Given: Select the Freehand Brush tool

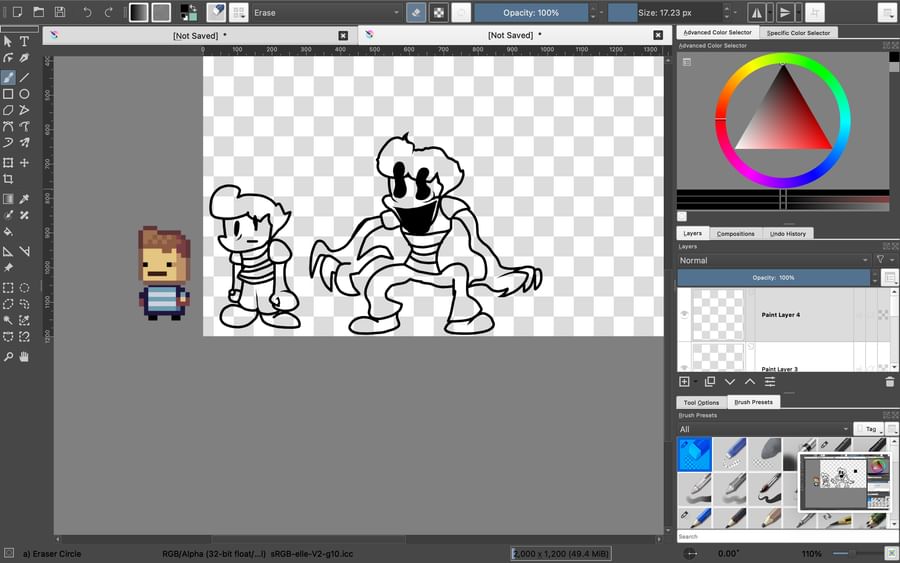Looking at the screenshot, I should click(8, 77).
